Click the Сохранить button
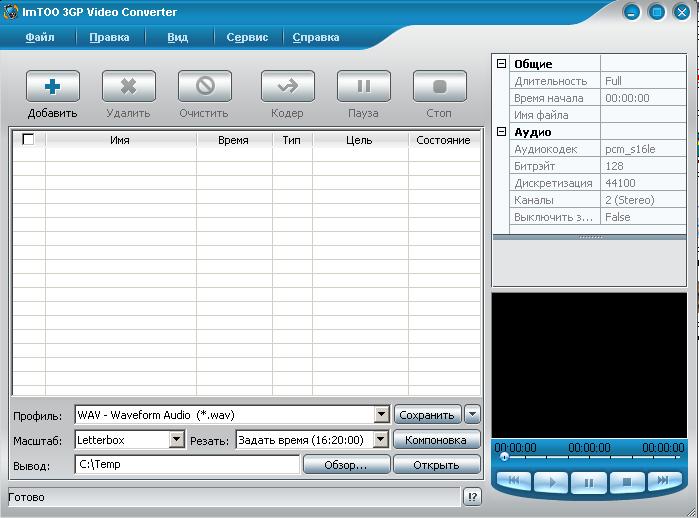 427,415
